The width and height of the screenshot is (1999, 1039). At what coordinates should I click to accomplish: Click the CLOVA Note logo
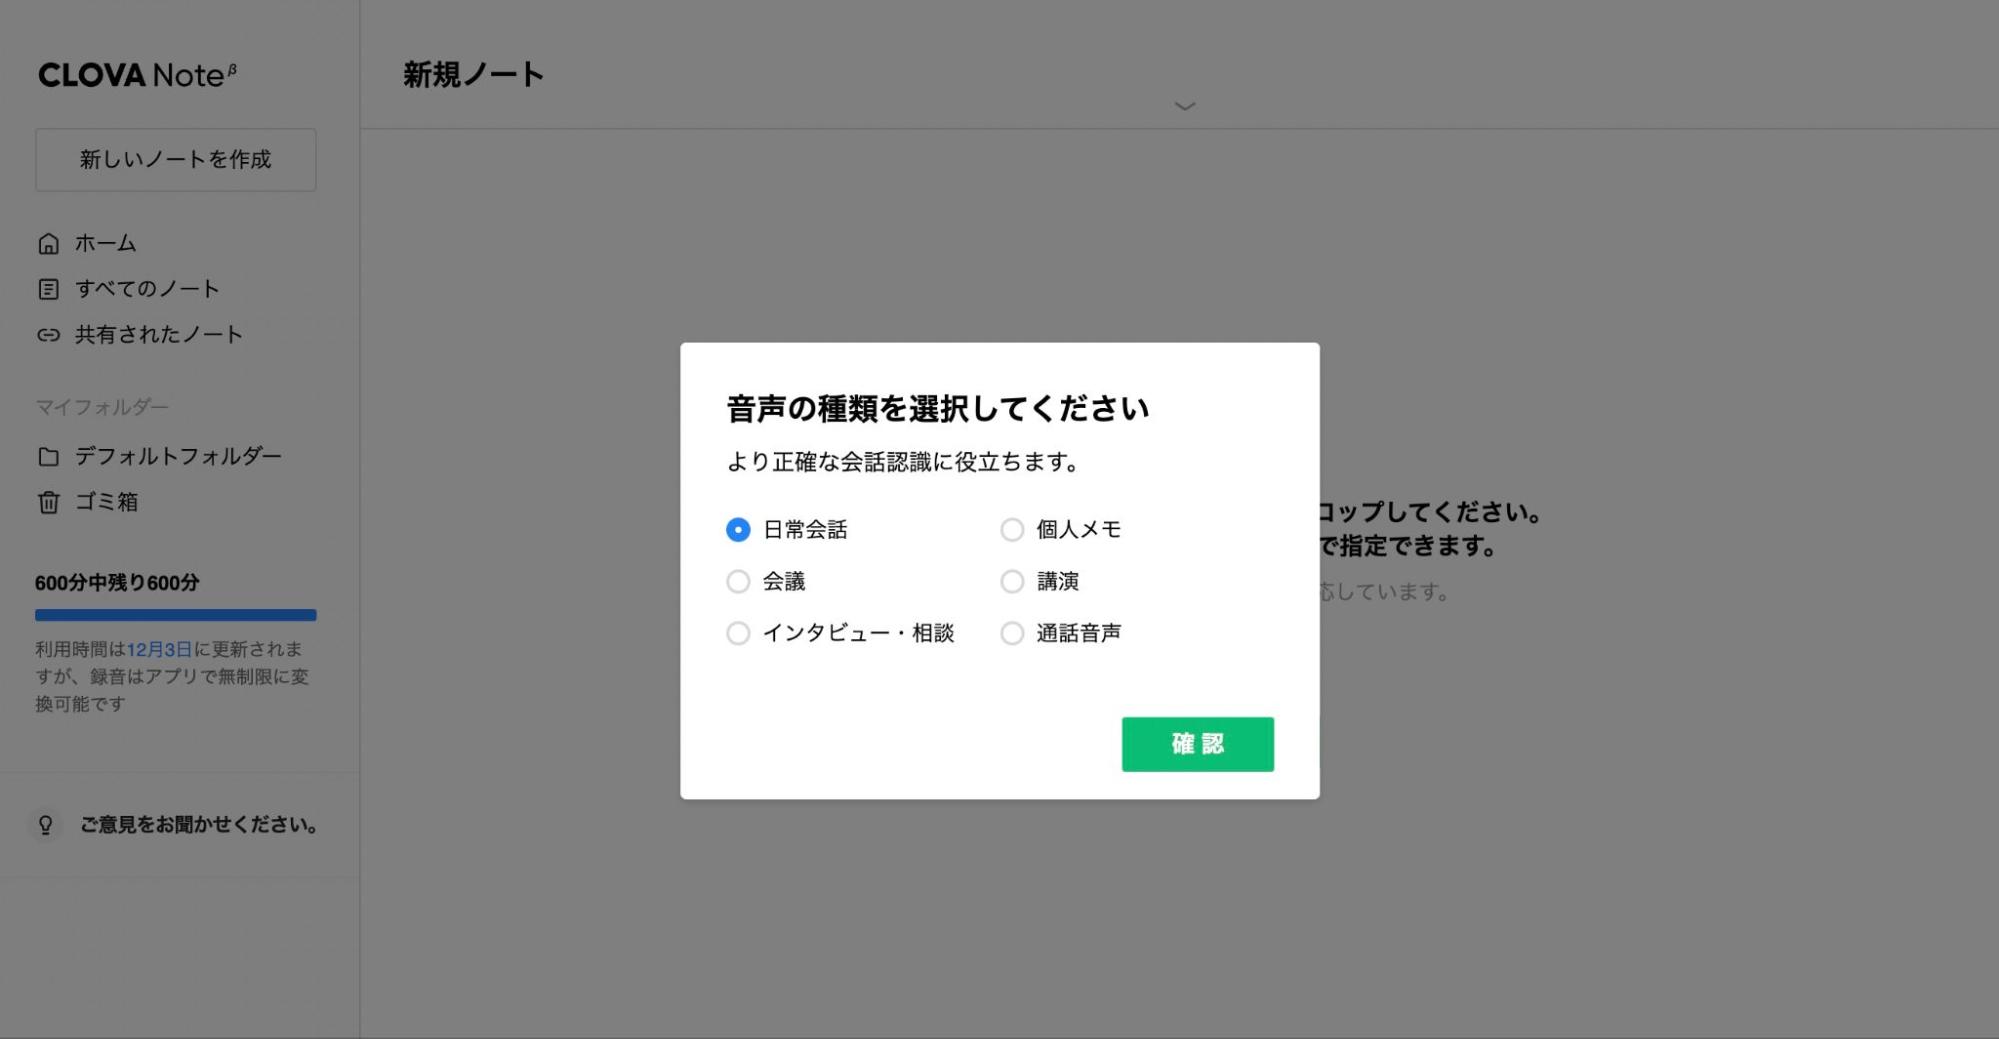(x=138, y=75)
